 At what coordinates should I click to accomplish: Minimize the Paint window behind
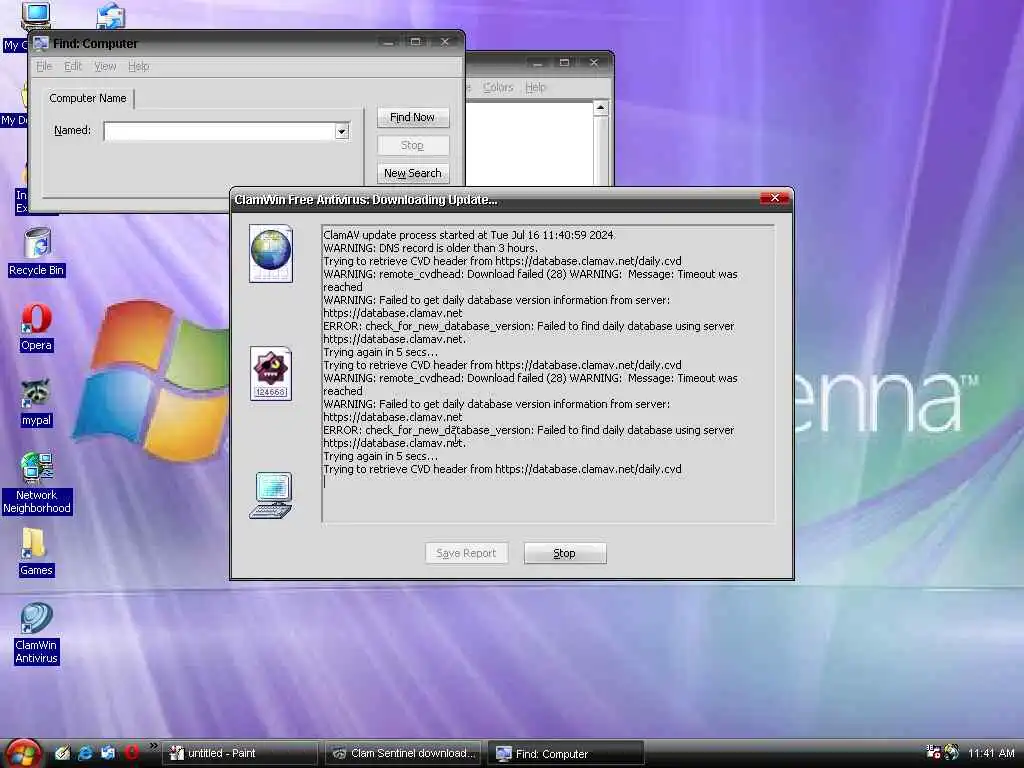537,63
